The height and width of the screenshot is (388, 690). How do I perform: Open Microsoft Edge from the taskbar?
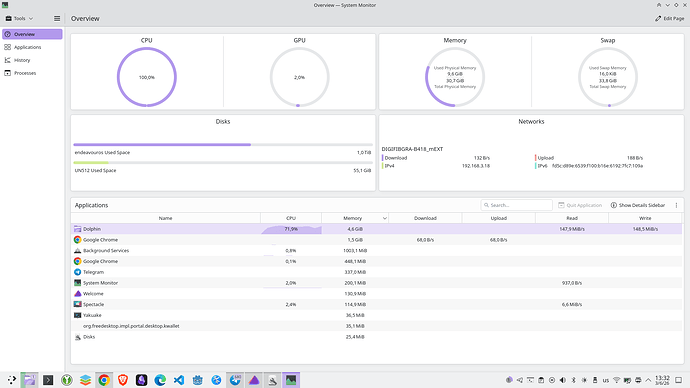click(160, 380)
